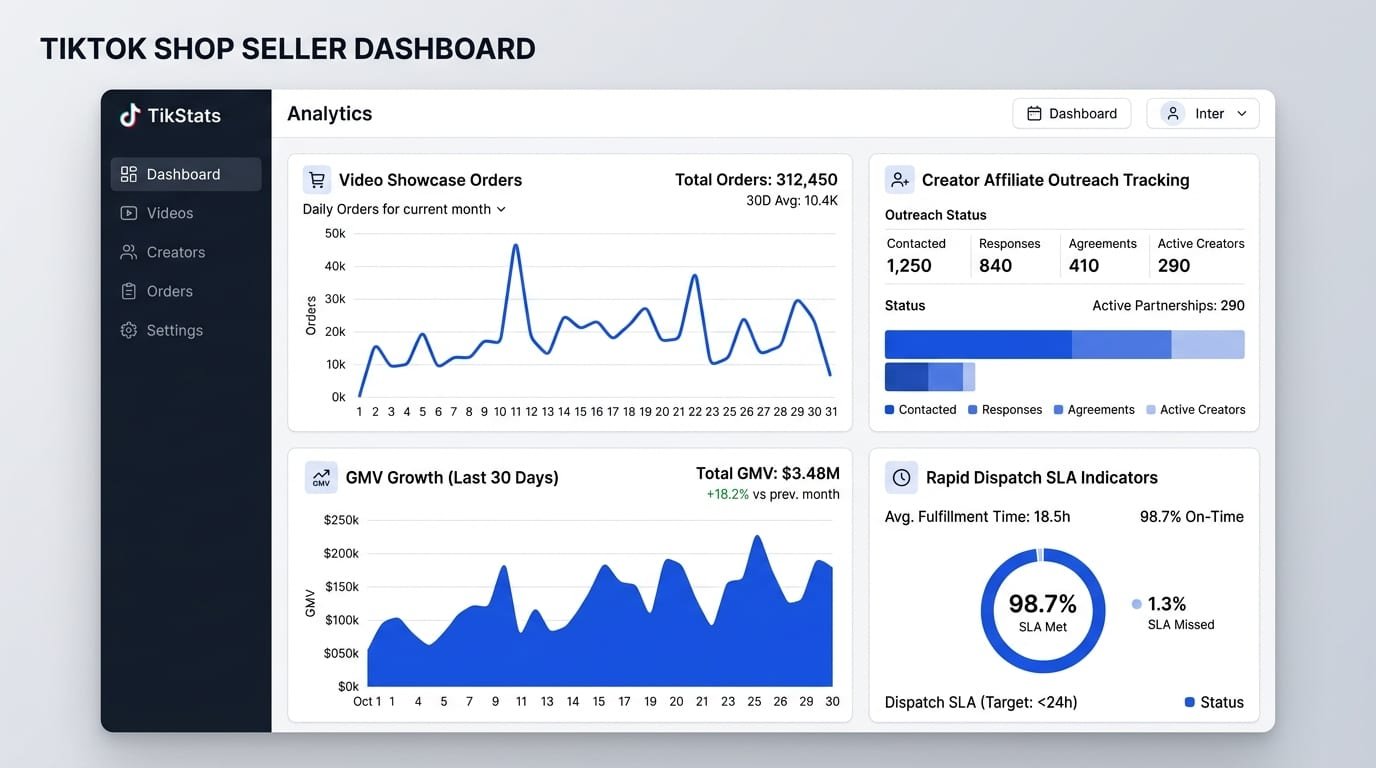
Task: Click the Video Showcase Orders title
Action: point(431,180)
